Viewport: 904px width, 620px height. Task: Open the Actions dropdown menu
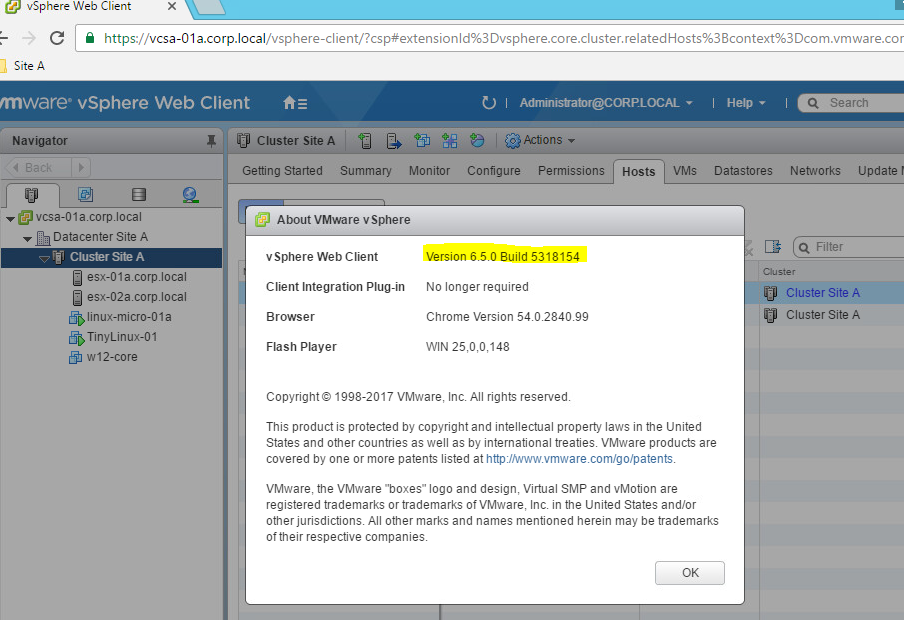coord(540,140)
